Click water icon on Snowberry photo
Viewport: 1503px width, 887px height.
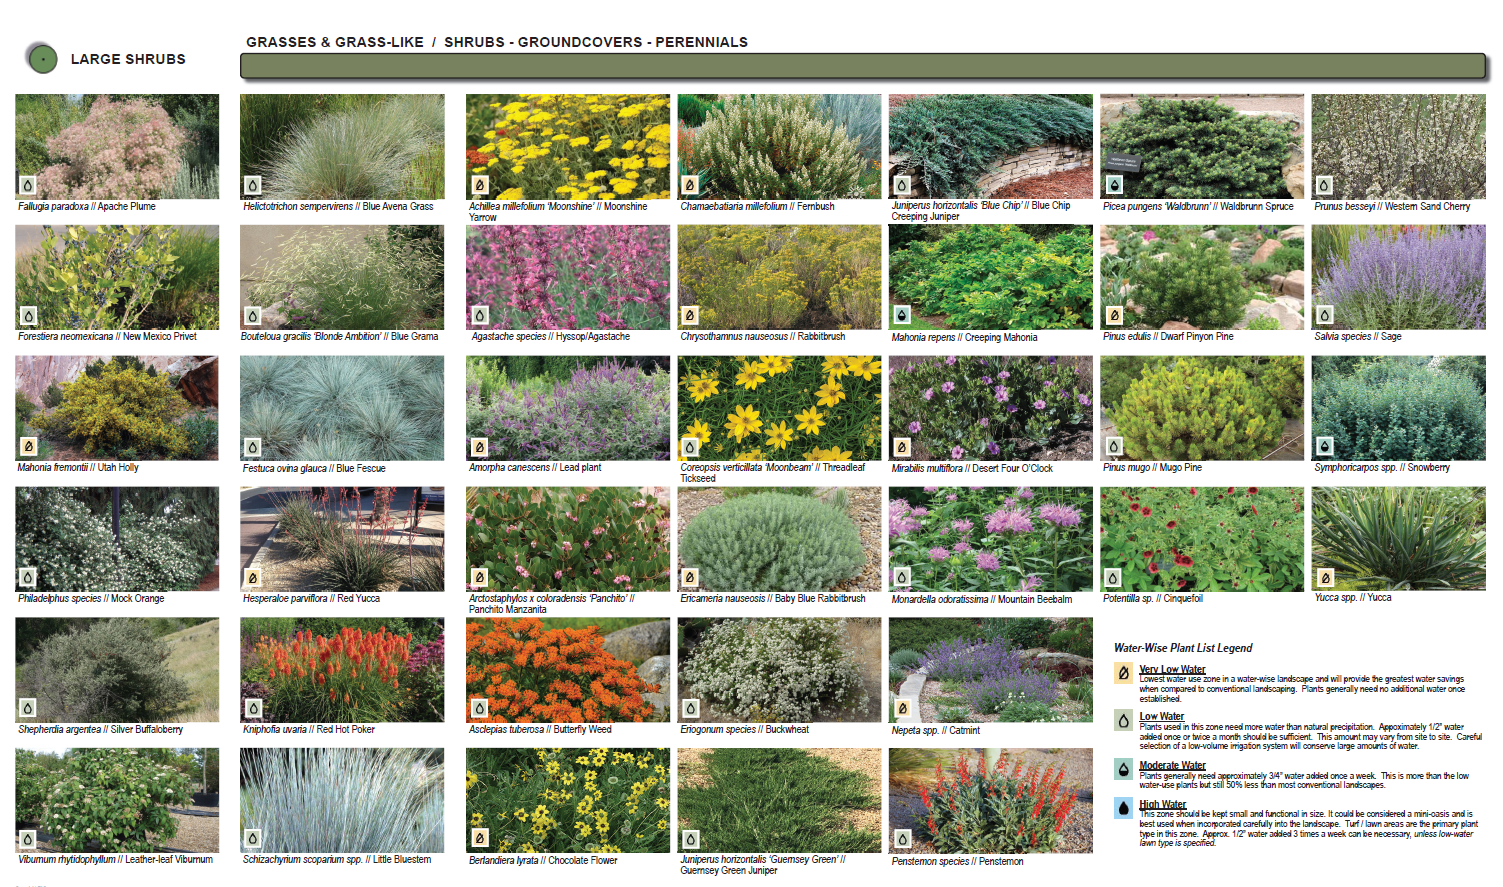tap(1325, 446)
